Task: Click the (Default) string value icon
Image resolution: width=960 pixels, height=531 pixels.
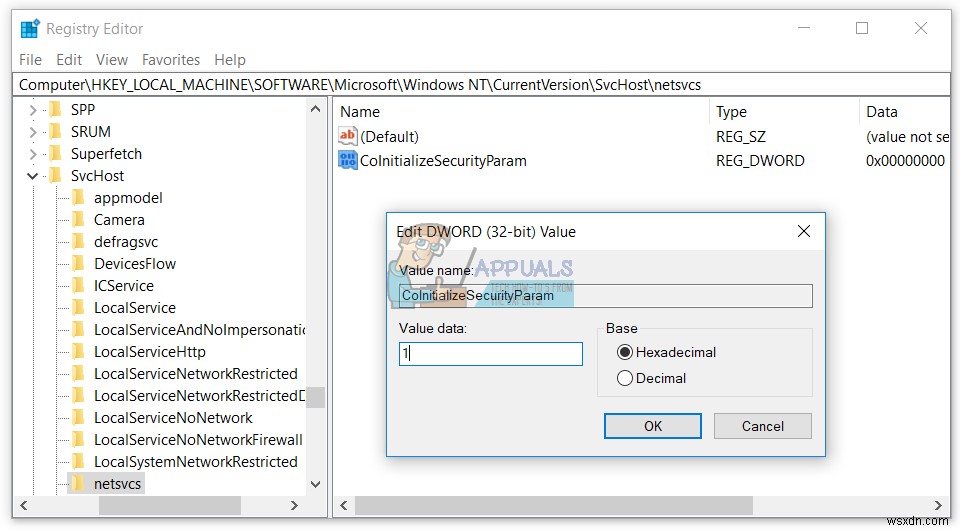Action: [347, 136]
